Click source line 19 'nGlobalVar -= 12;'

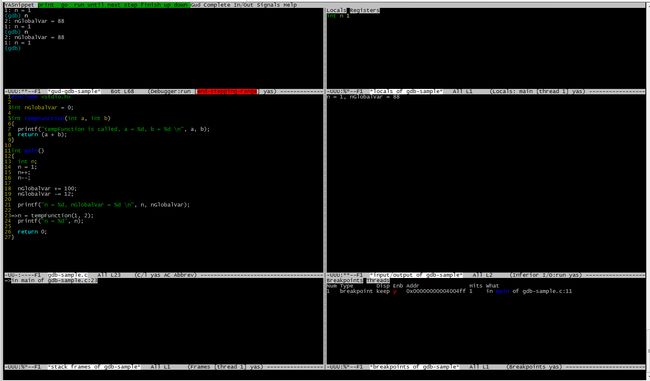[46, 194]
